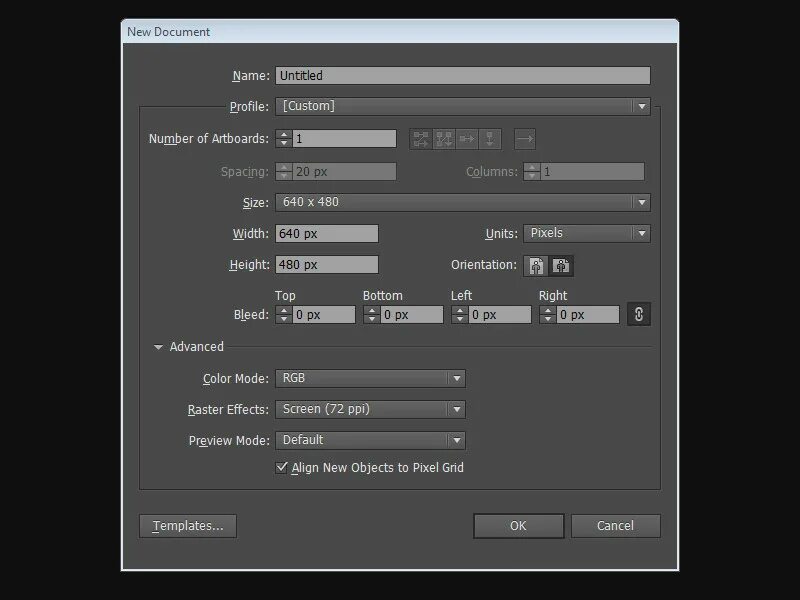This screenshot has height=600, width=800.
Task: Click the Name field containing Untitled
Action: point(463,76)
